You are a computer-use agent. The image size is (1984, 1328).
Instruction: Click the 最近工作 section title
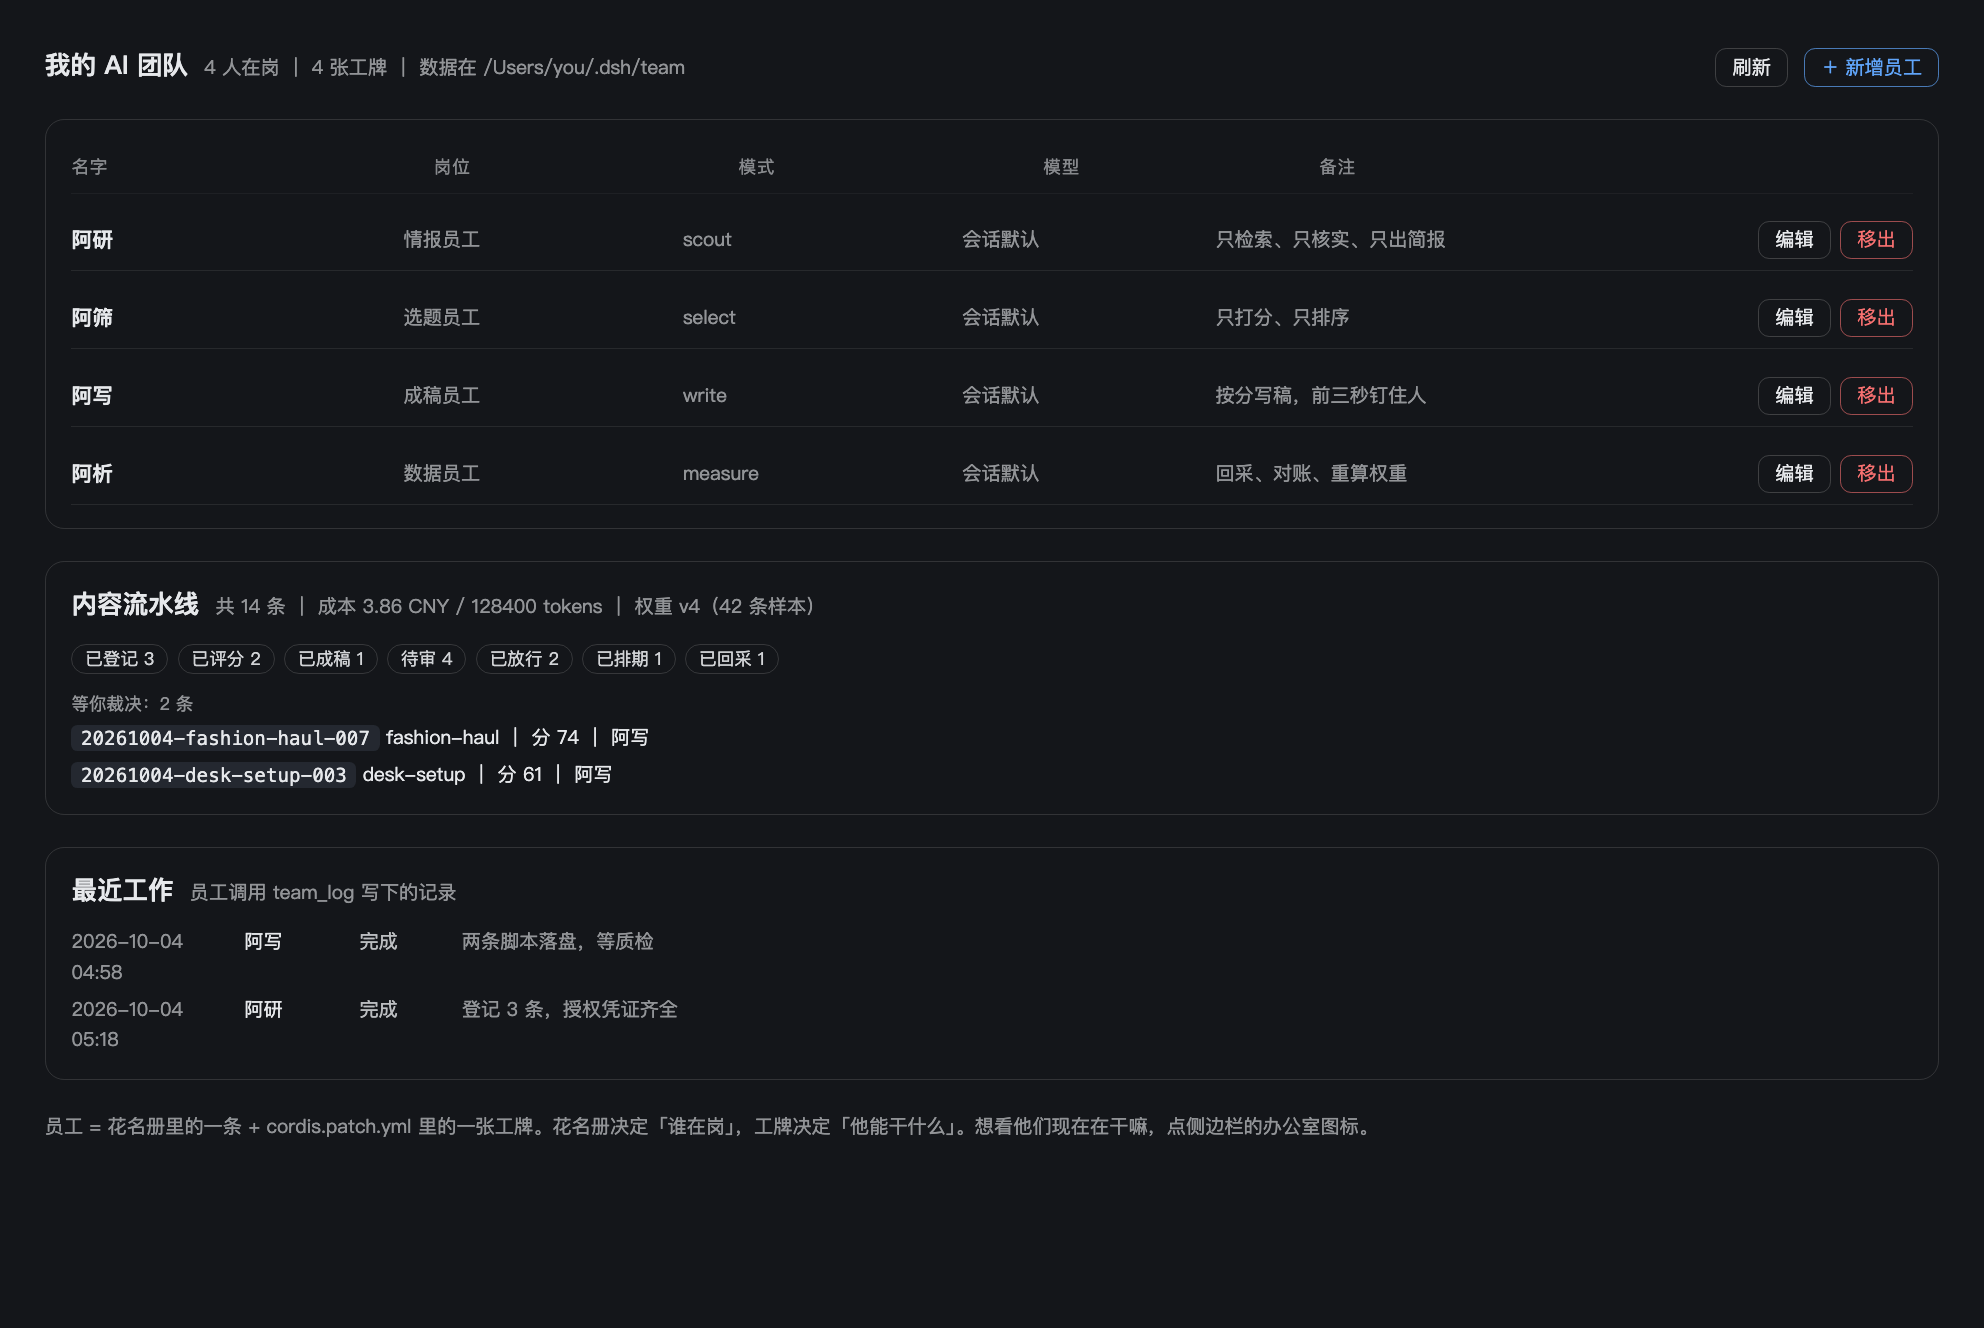click(122, 891)
